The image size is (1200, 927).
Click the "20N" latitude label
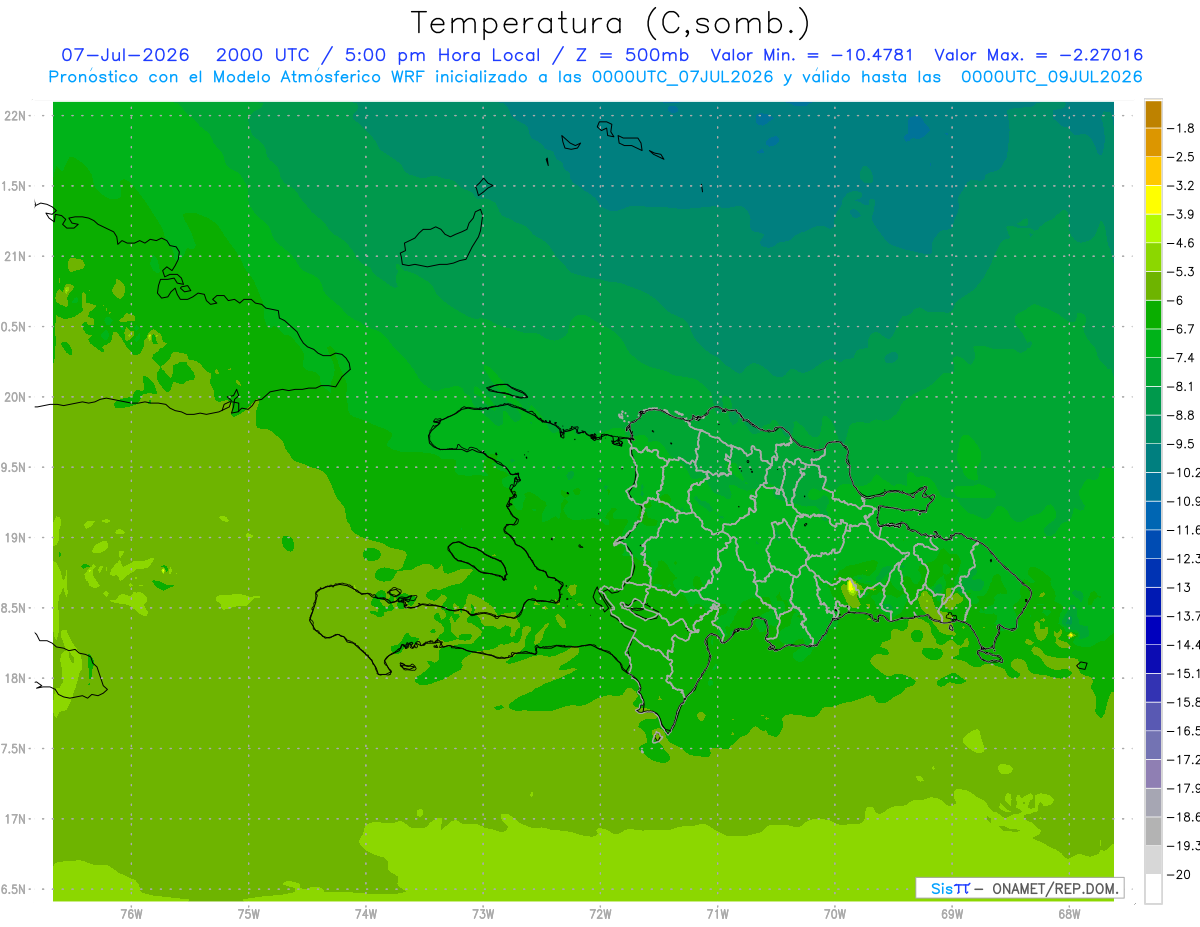point(16,397)
